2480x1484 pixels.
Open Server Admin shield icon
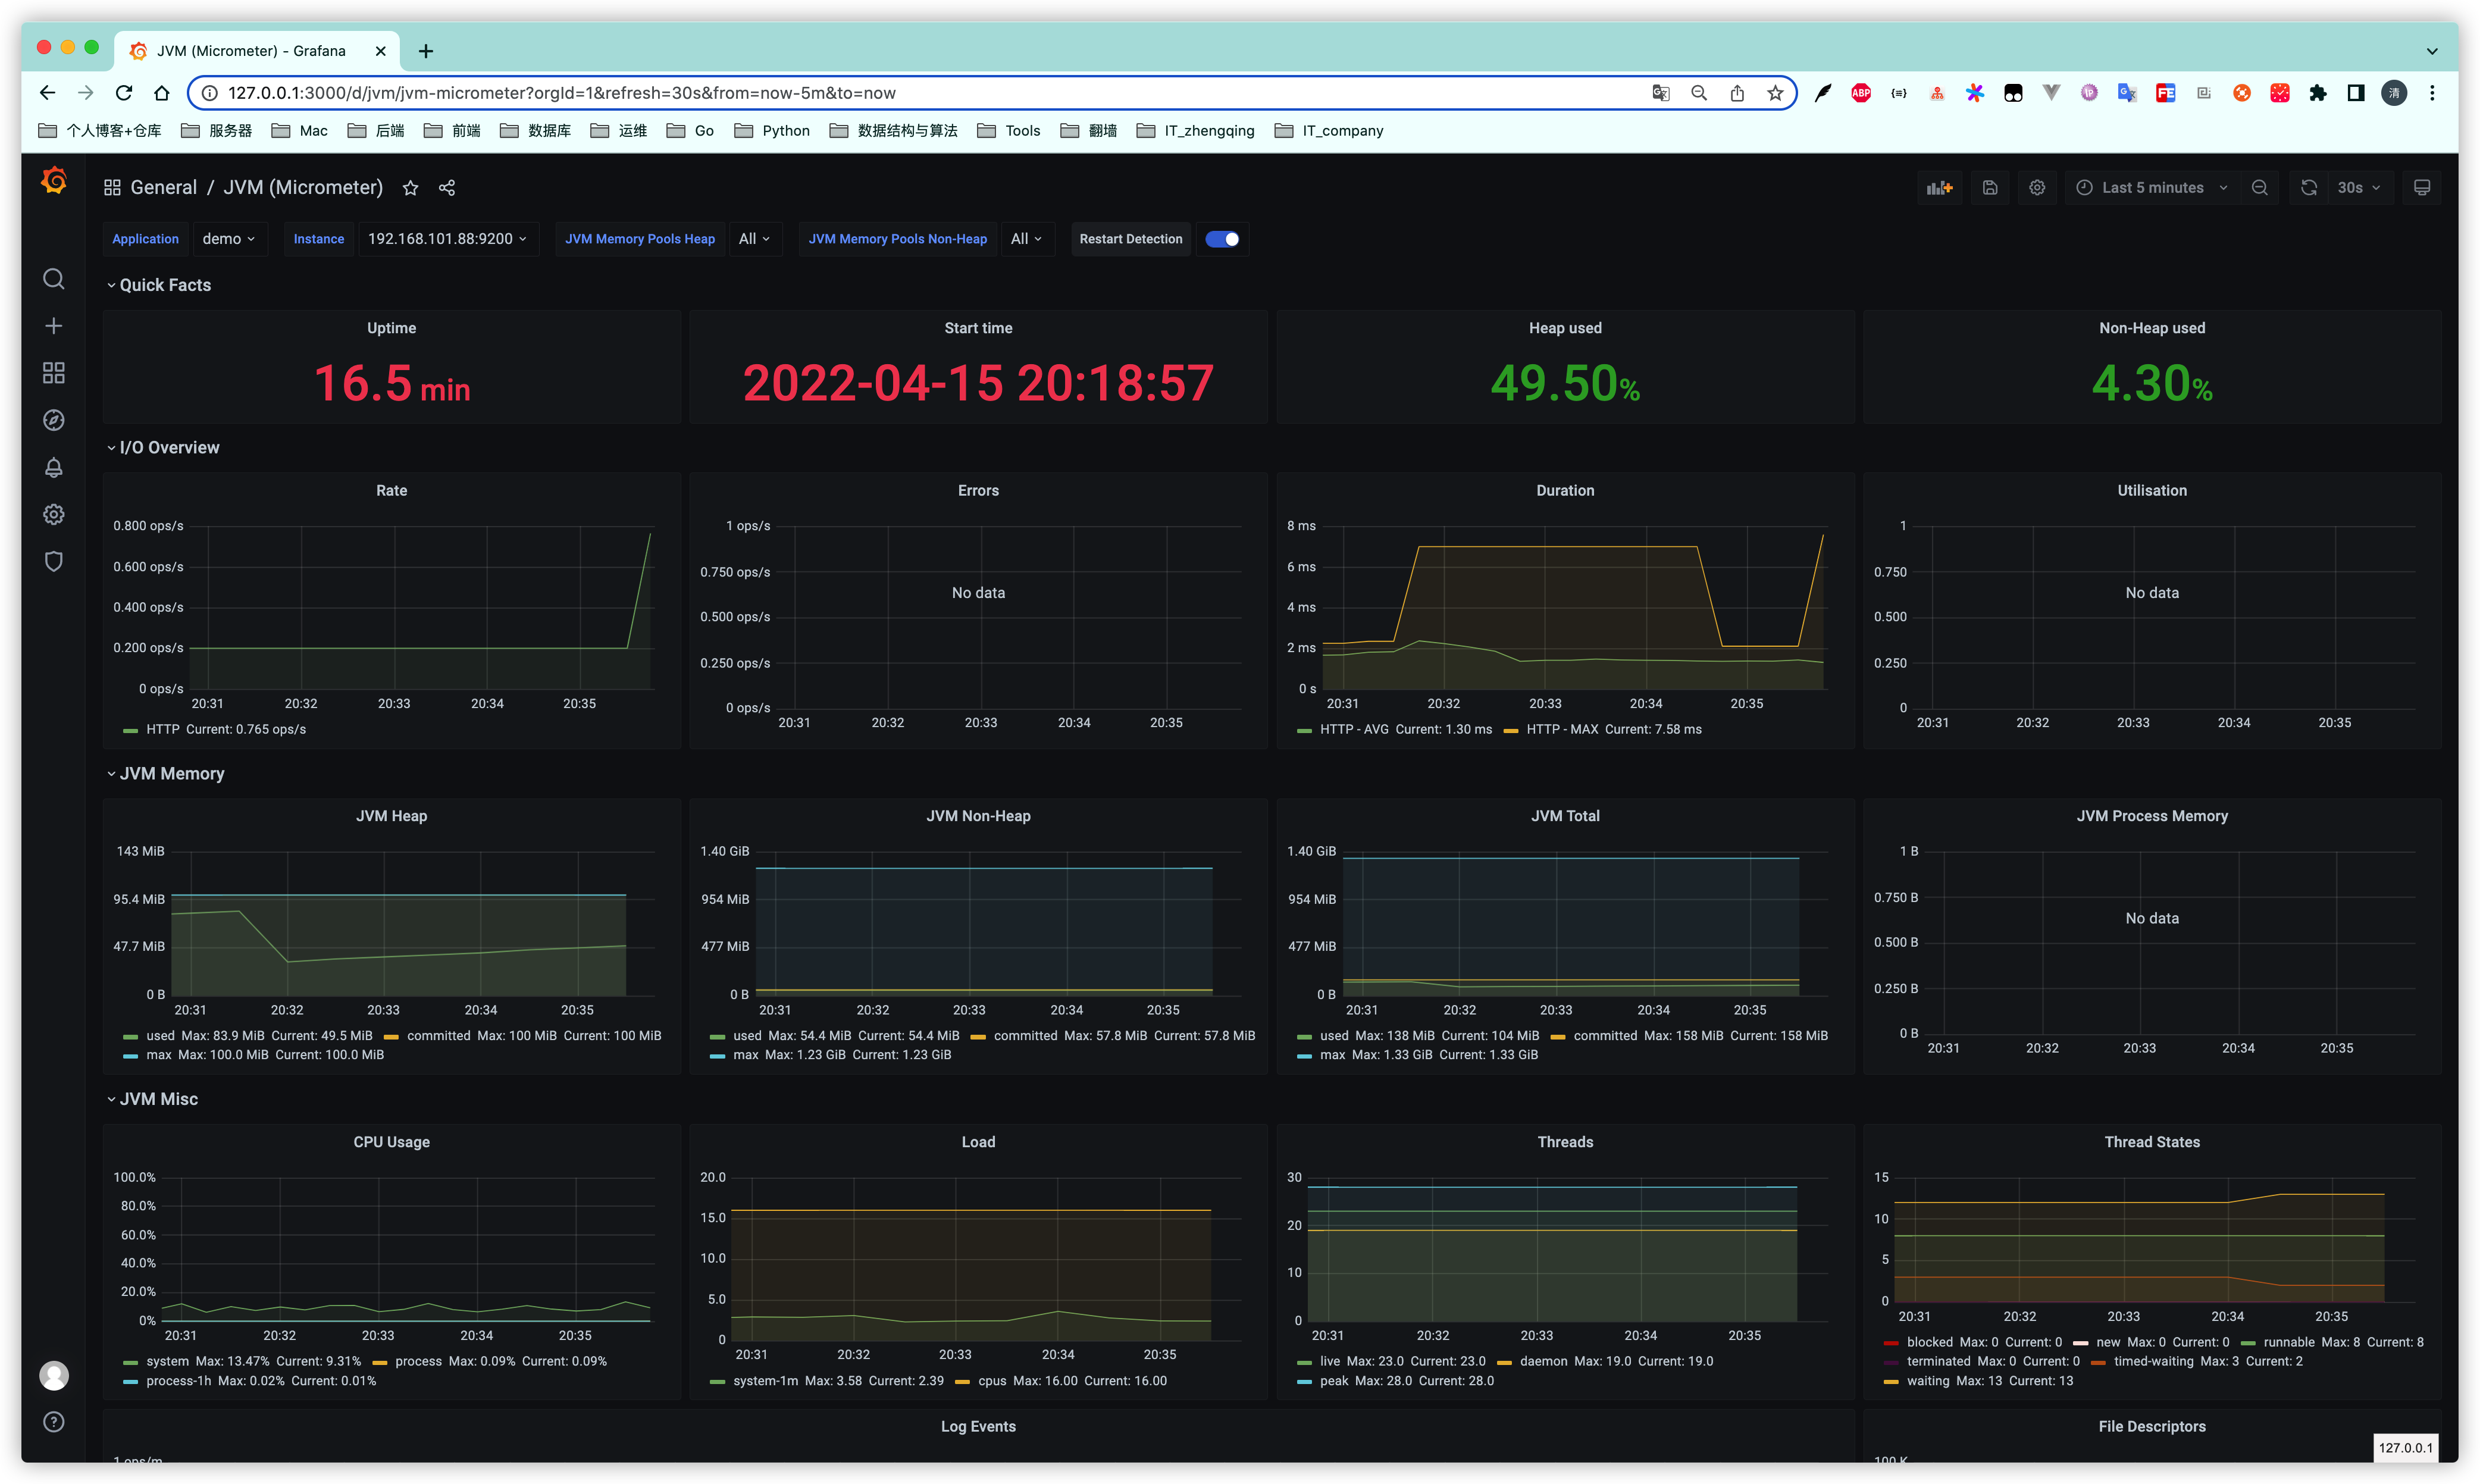tap(54, 561)
